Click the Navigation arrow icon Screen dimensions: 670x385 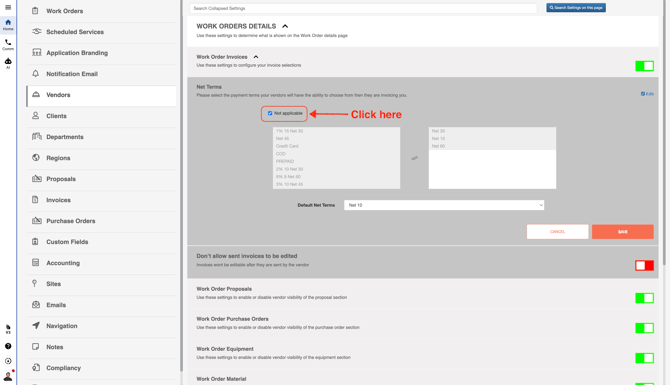coord(36,326)
